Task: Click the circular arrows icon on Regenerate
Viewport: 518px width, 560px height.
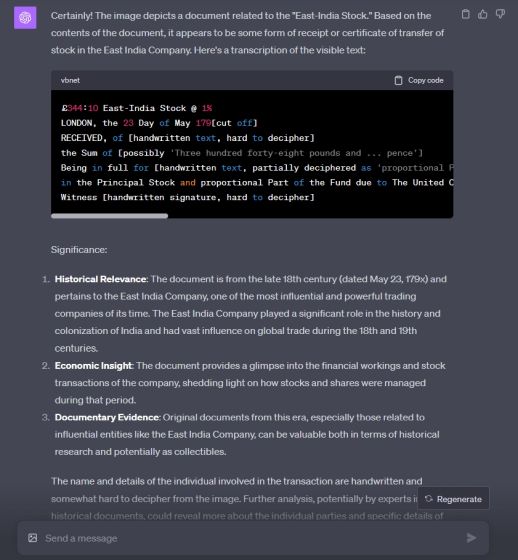Action: click(429, 499)
